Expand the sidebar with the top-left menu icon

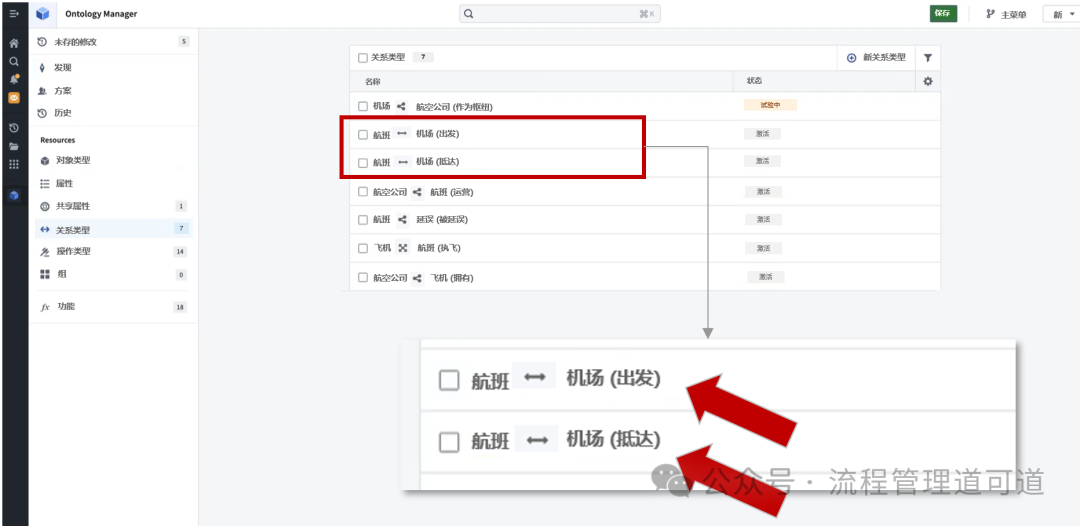pyautogui.click(x=14, y=14)
